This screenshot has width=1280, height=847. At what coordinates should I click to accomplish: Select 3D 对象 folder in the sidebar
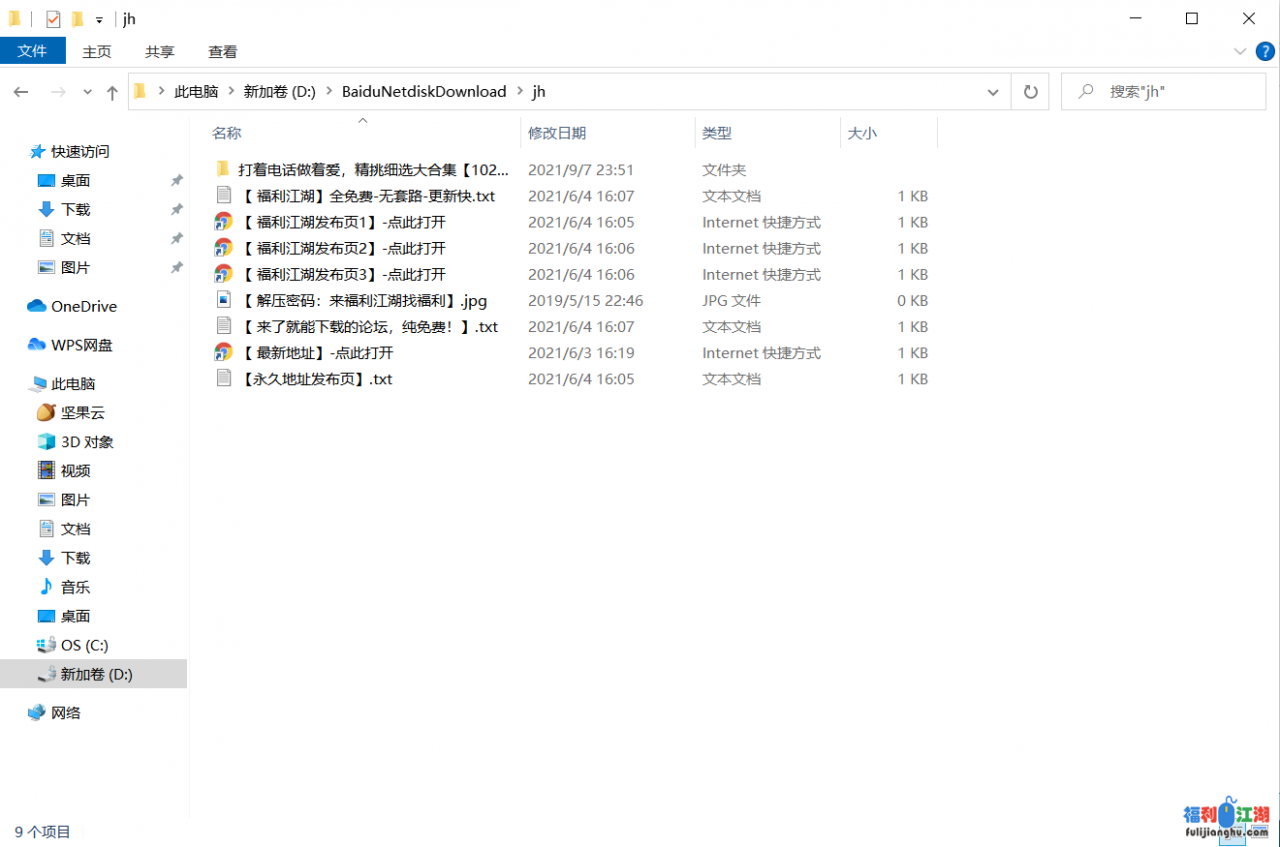[87, 442]
